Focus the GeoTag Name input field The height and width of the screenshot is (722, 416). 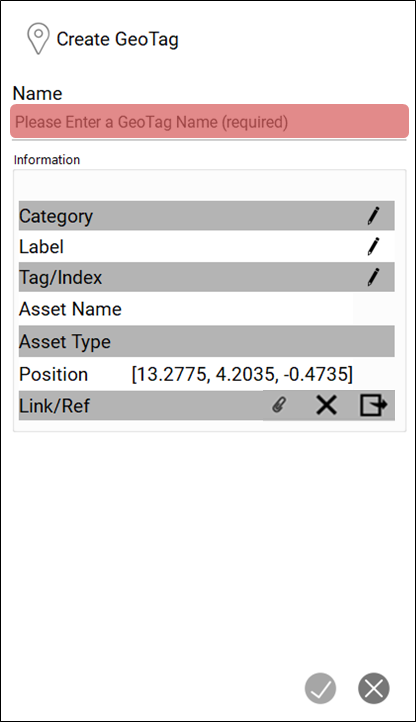210,122
